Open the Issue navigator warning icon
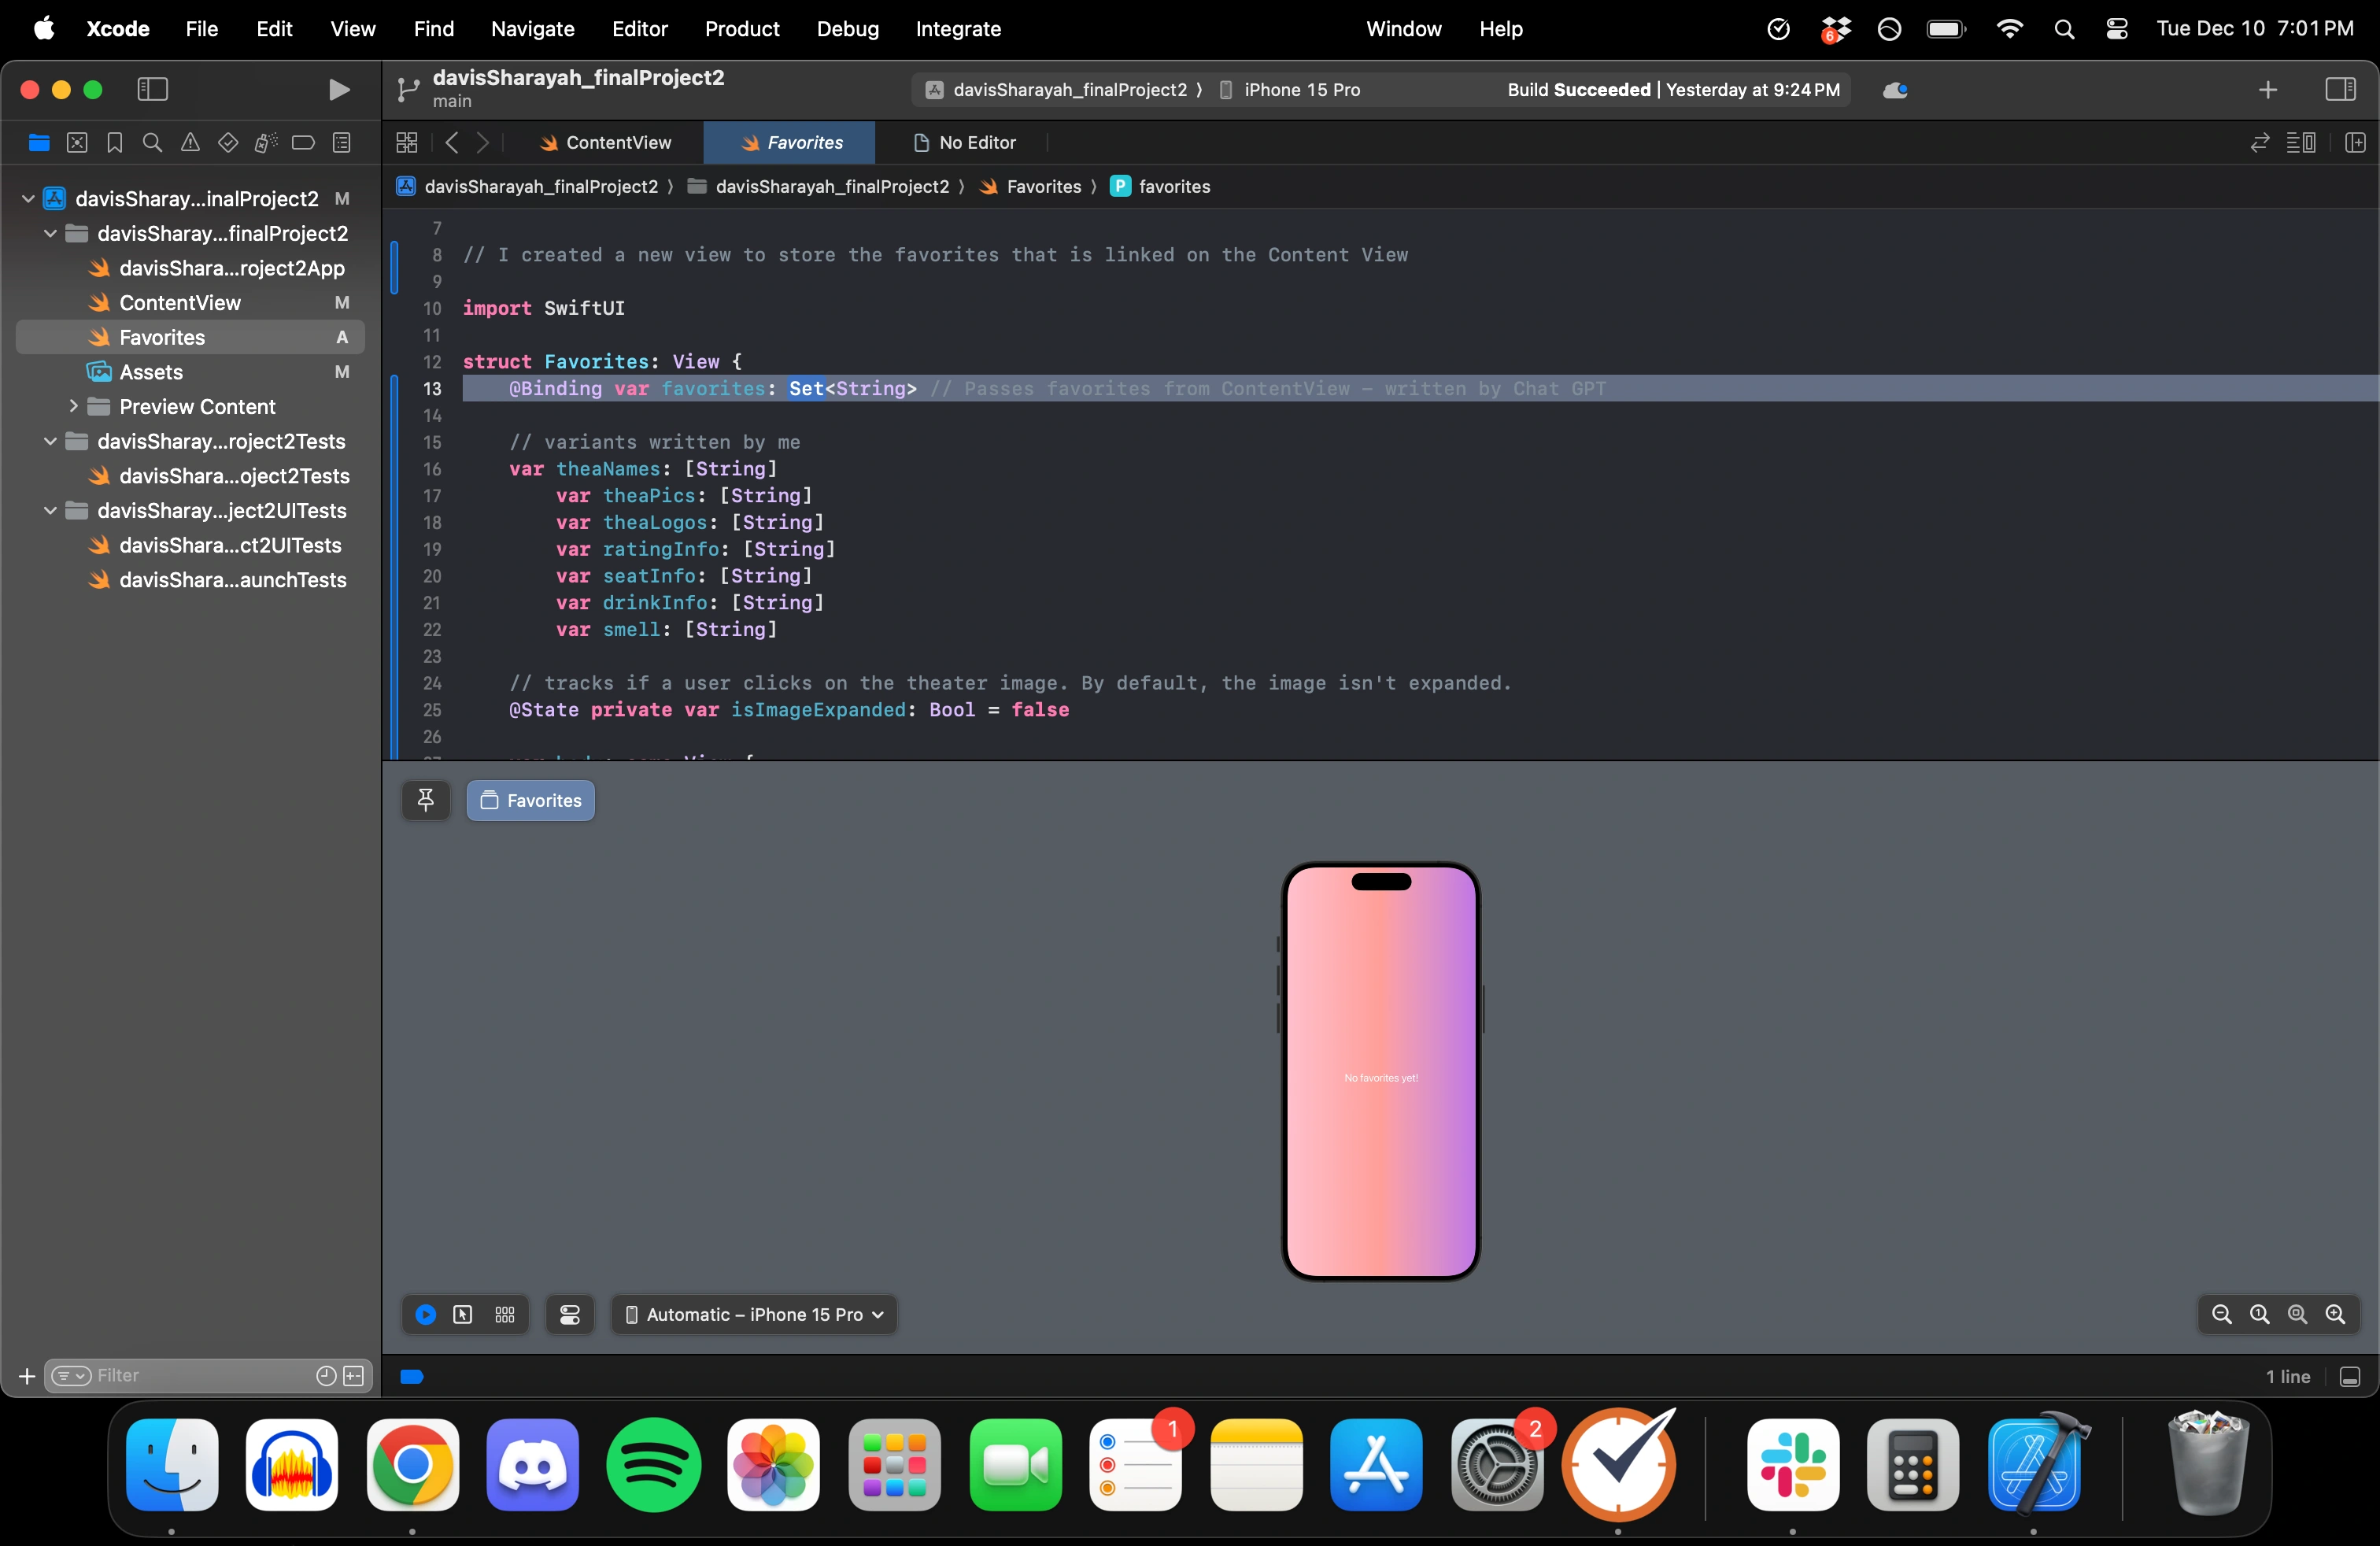This screenshot has width=2380, height=1546. pyautogui.click(x=190, y=143)
